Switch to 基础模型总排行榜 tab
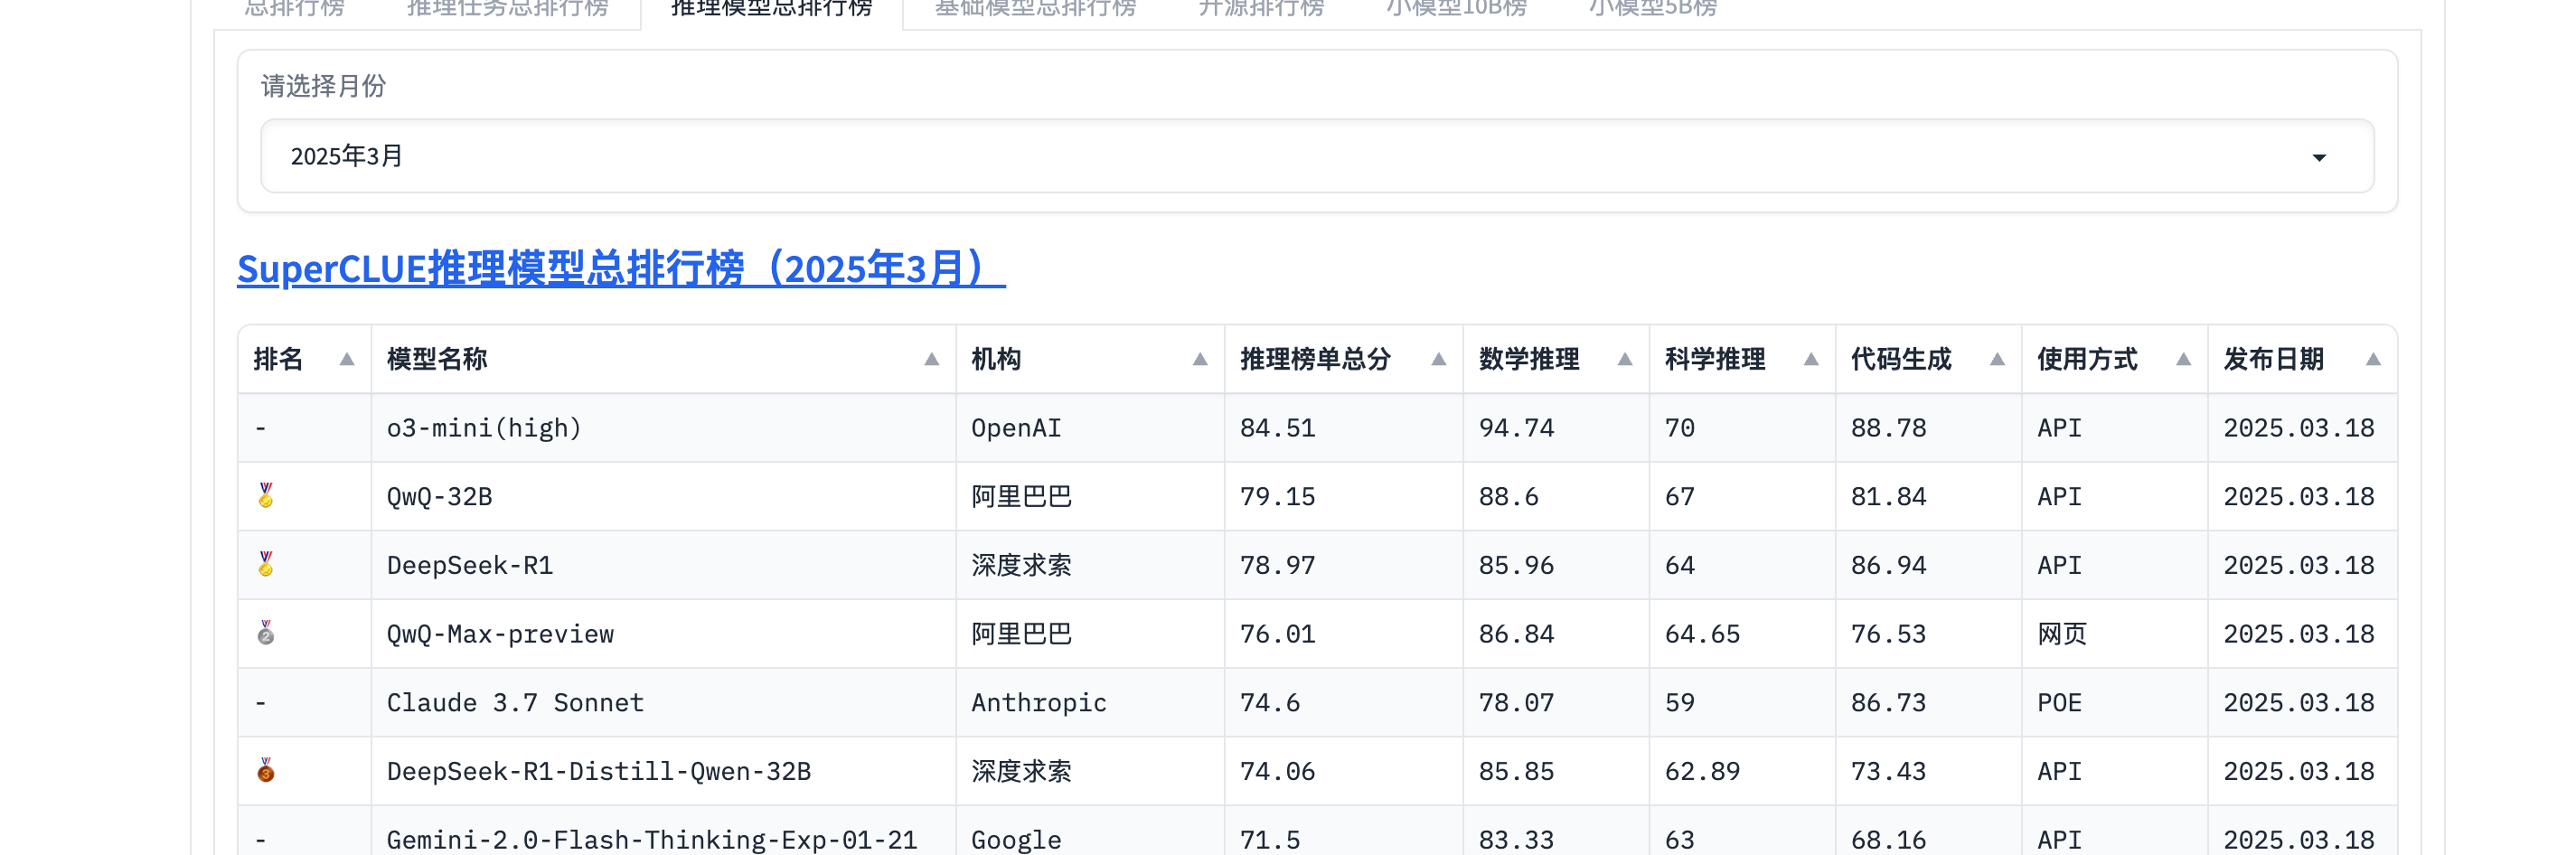The image size is (2576, 855). click(x=1035, y=8)
